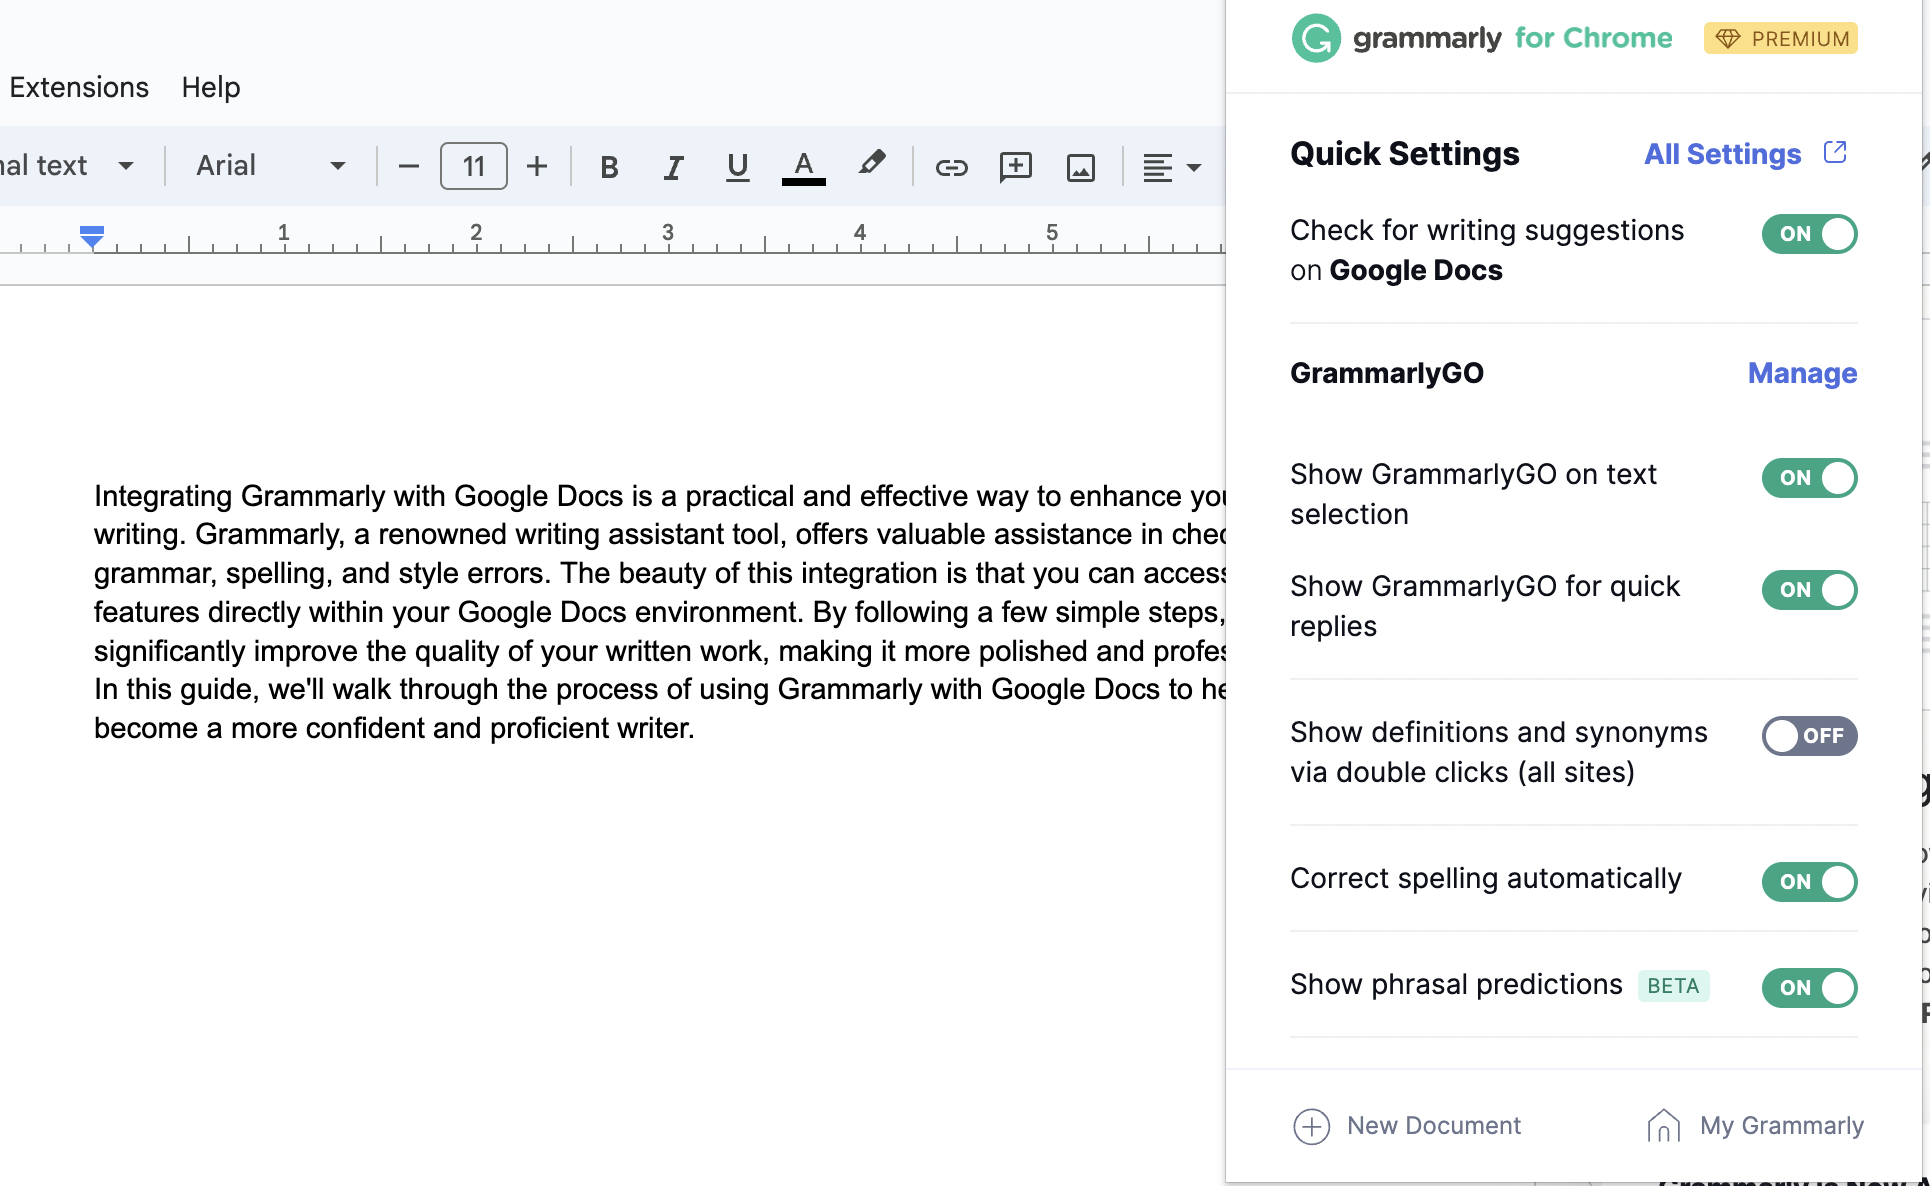
Task: Click in the document paragraph text
Action: tap(660, 612)
